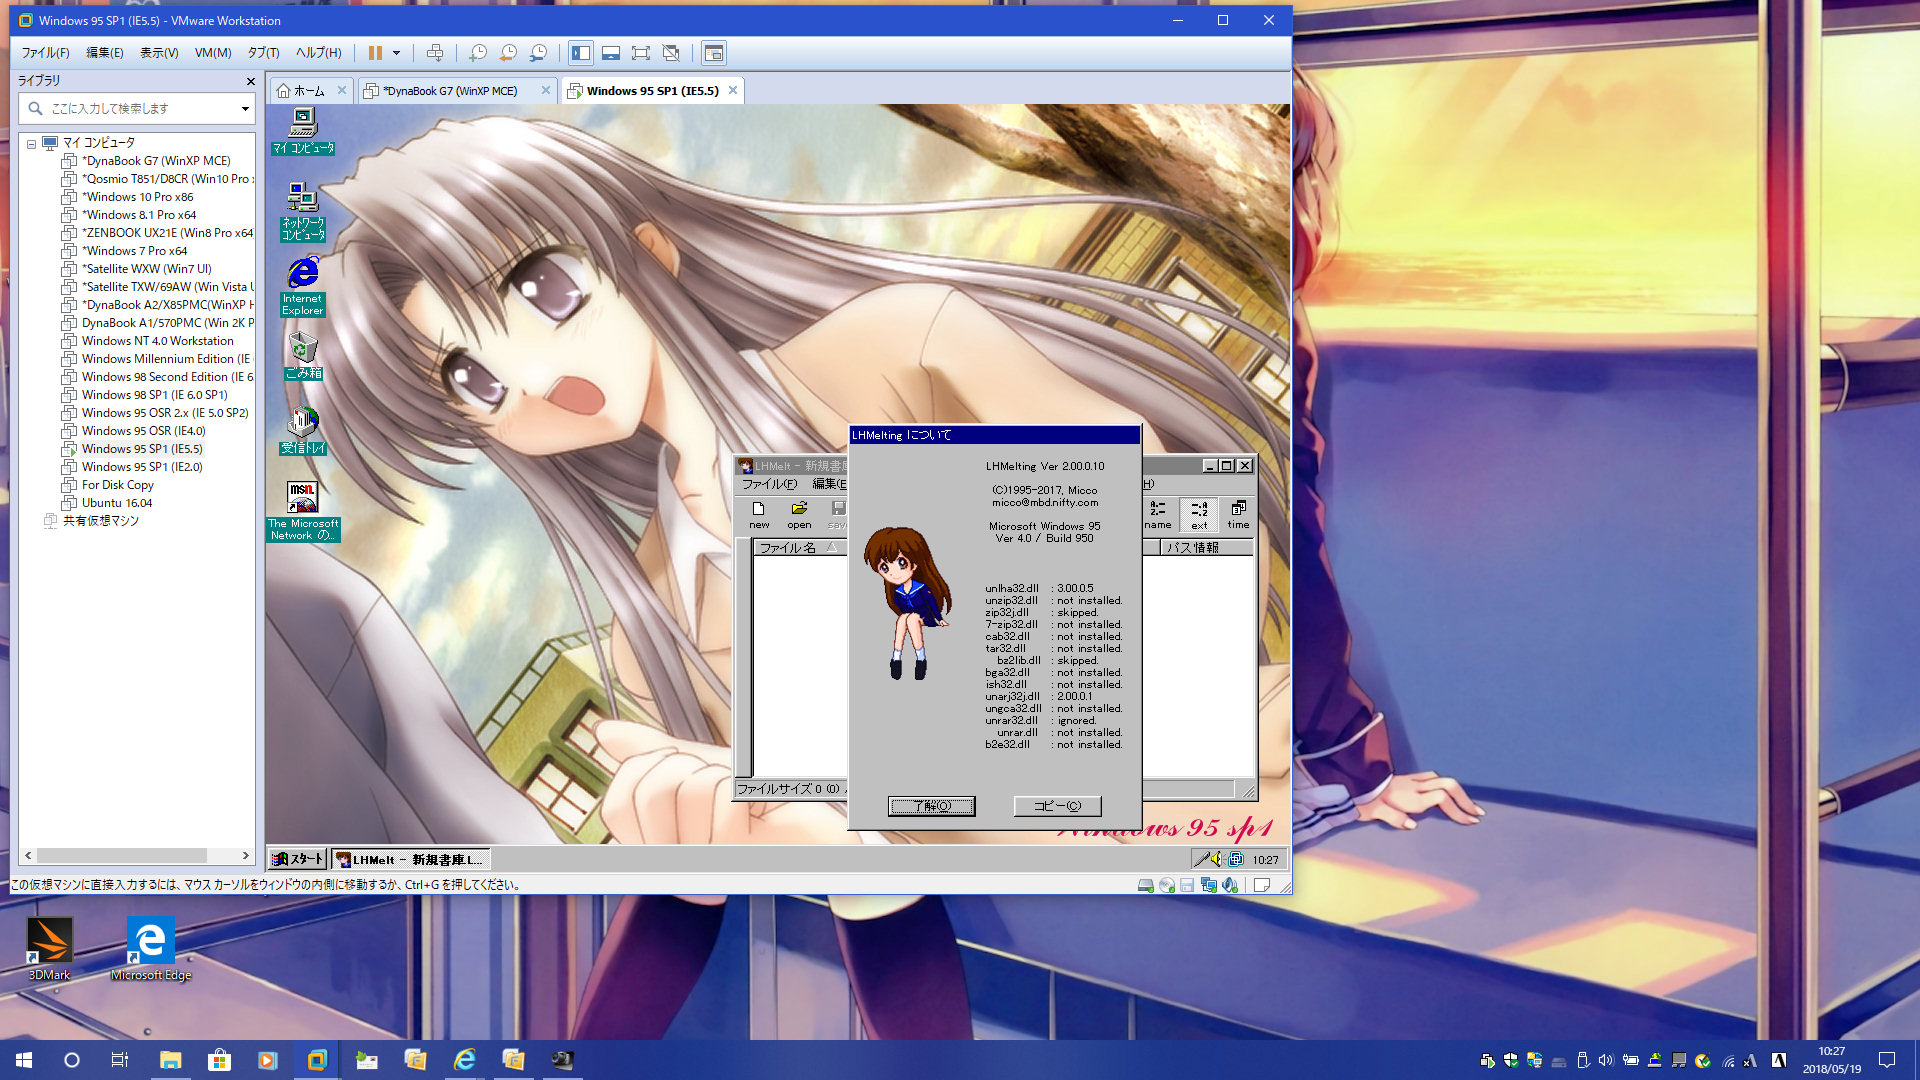Open the VM(M) menu

click(x=213, y=53)
